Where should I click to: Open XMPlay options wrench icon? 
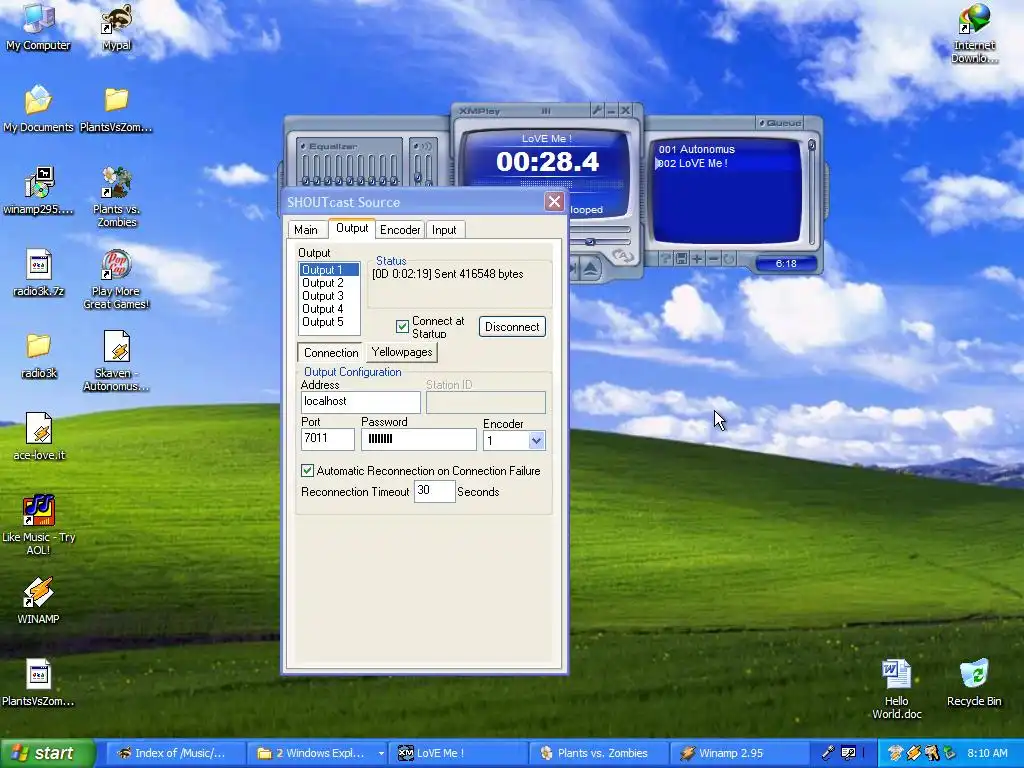(597, 110)
